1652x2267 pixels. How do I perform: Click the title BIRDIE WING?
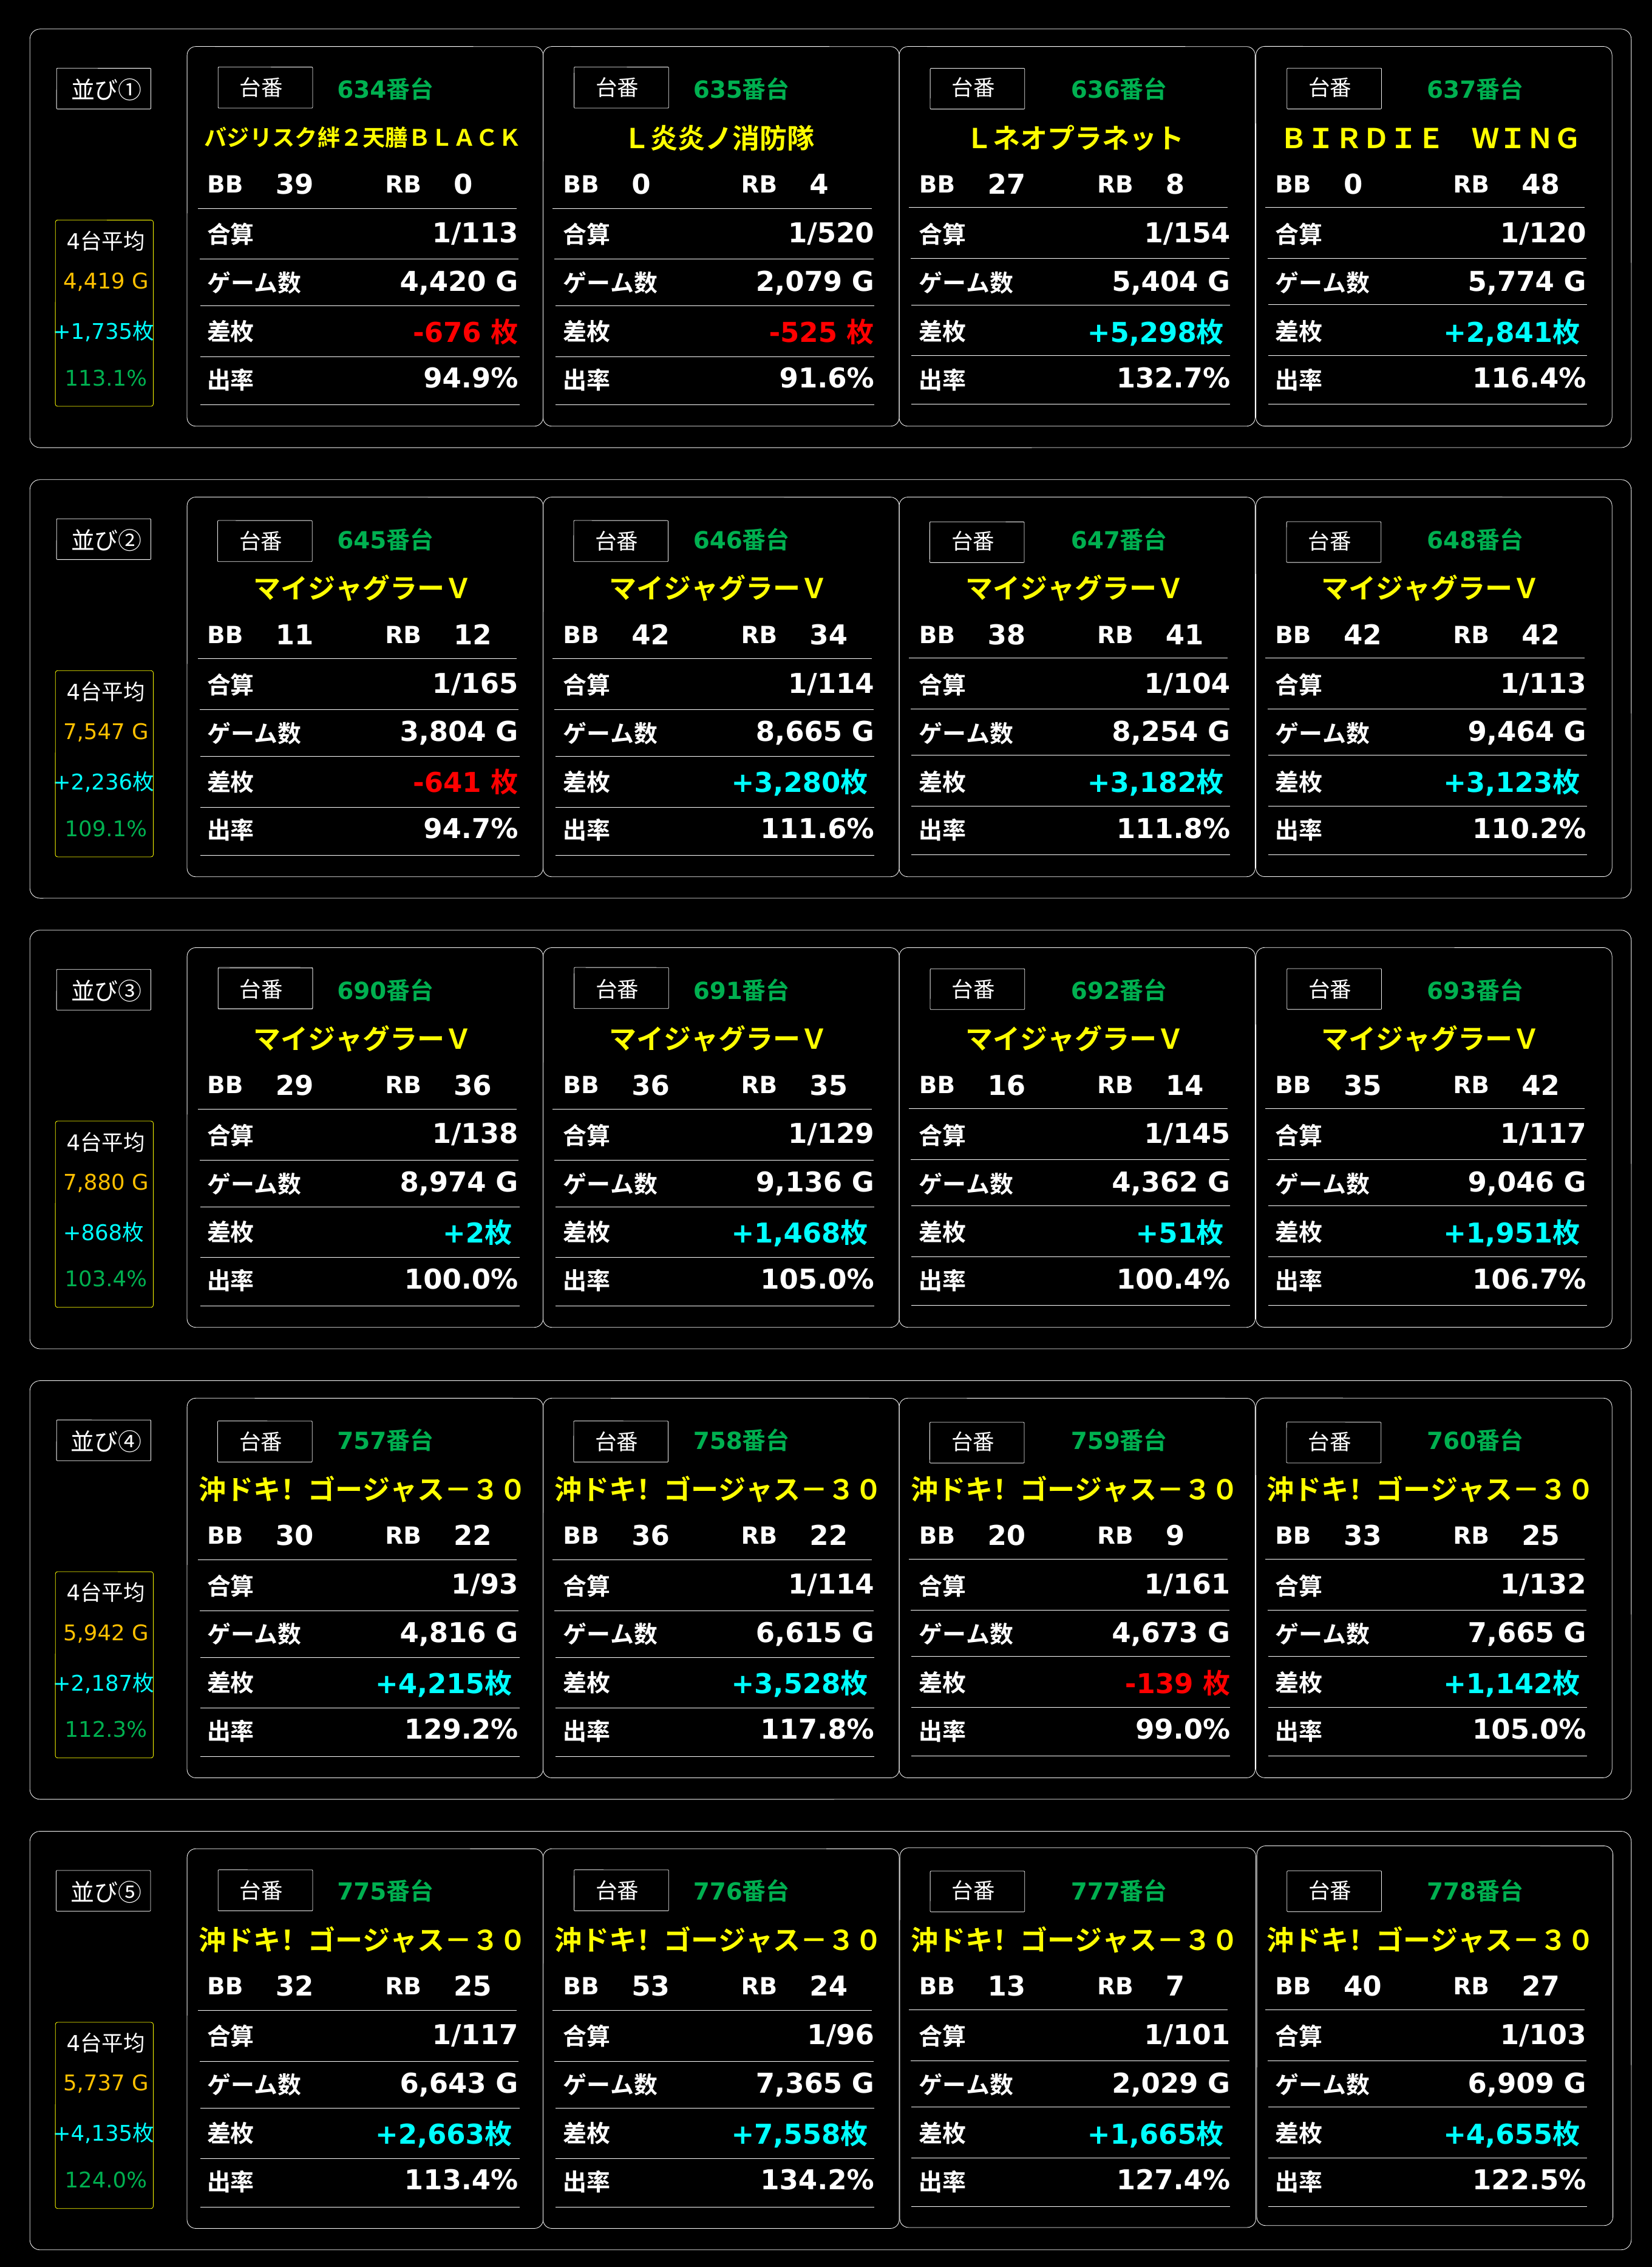[x=1432, y=138]
